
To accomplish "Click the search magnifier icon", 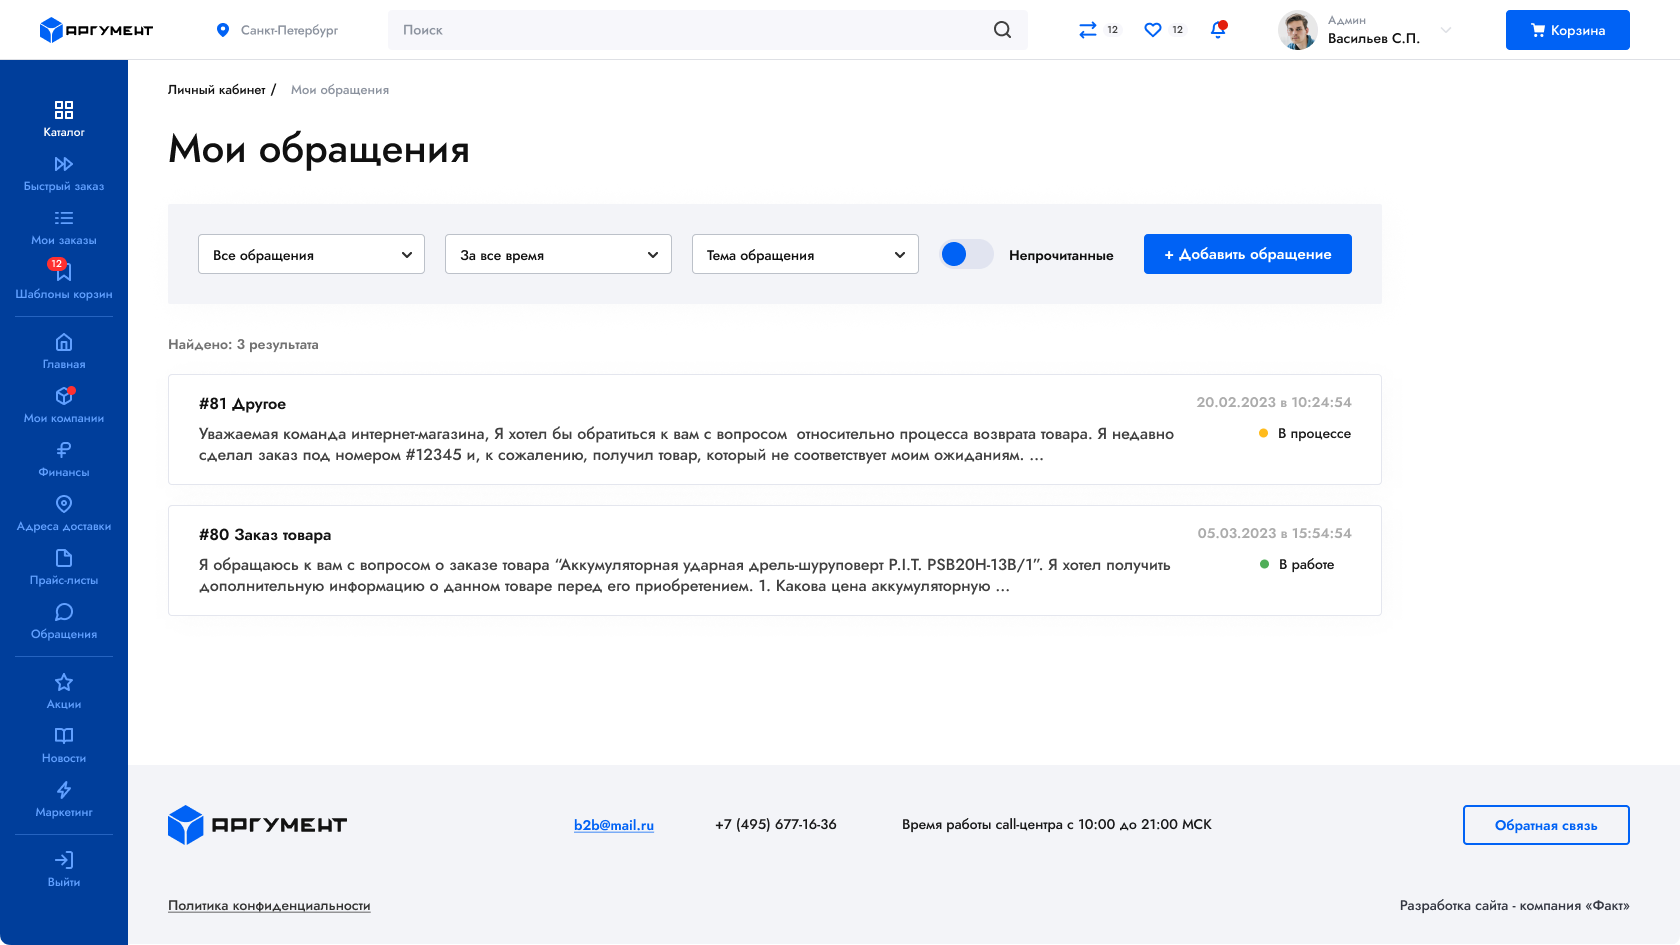I will pos(1002,30).
